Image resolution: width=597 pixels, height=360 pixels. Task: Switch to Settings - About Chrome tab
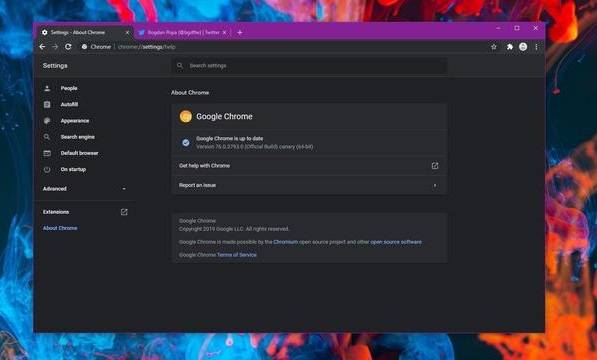tap(85, 33)
